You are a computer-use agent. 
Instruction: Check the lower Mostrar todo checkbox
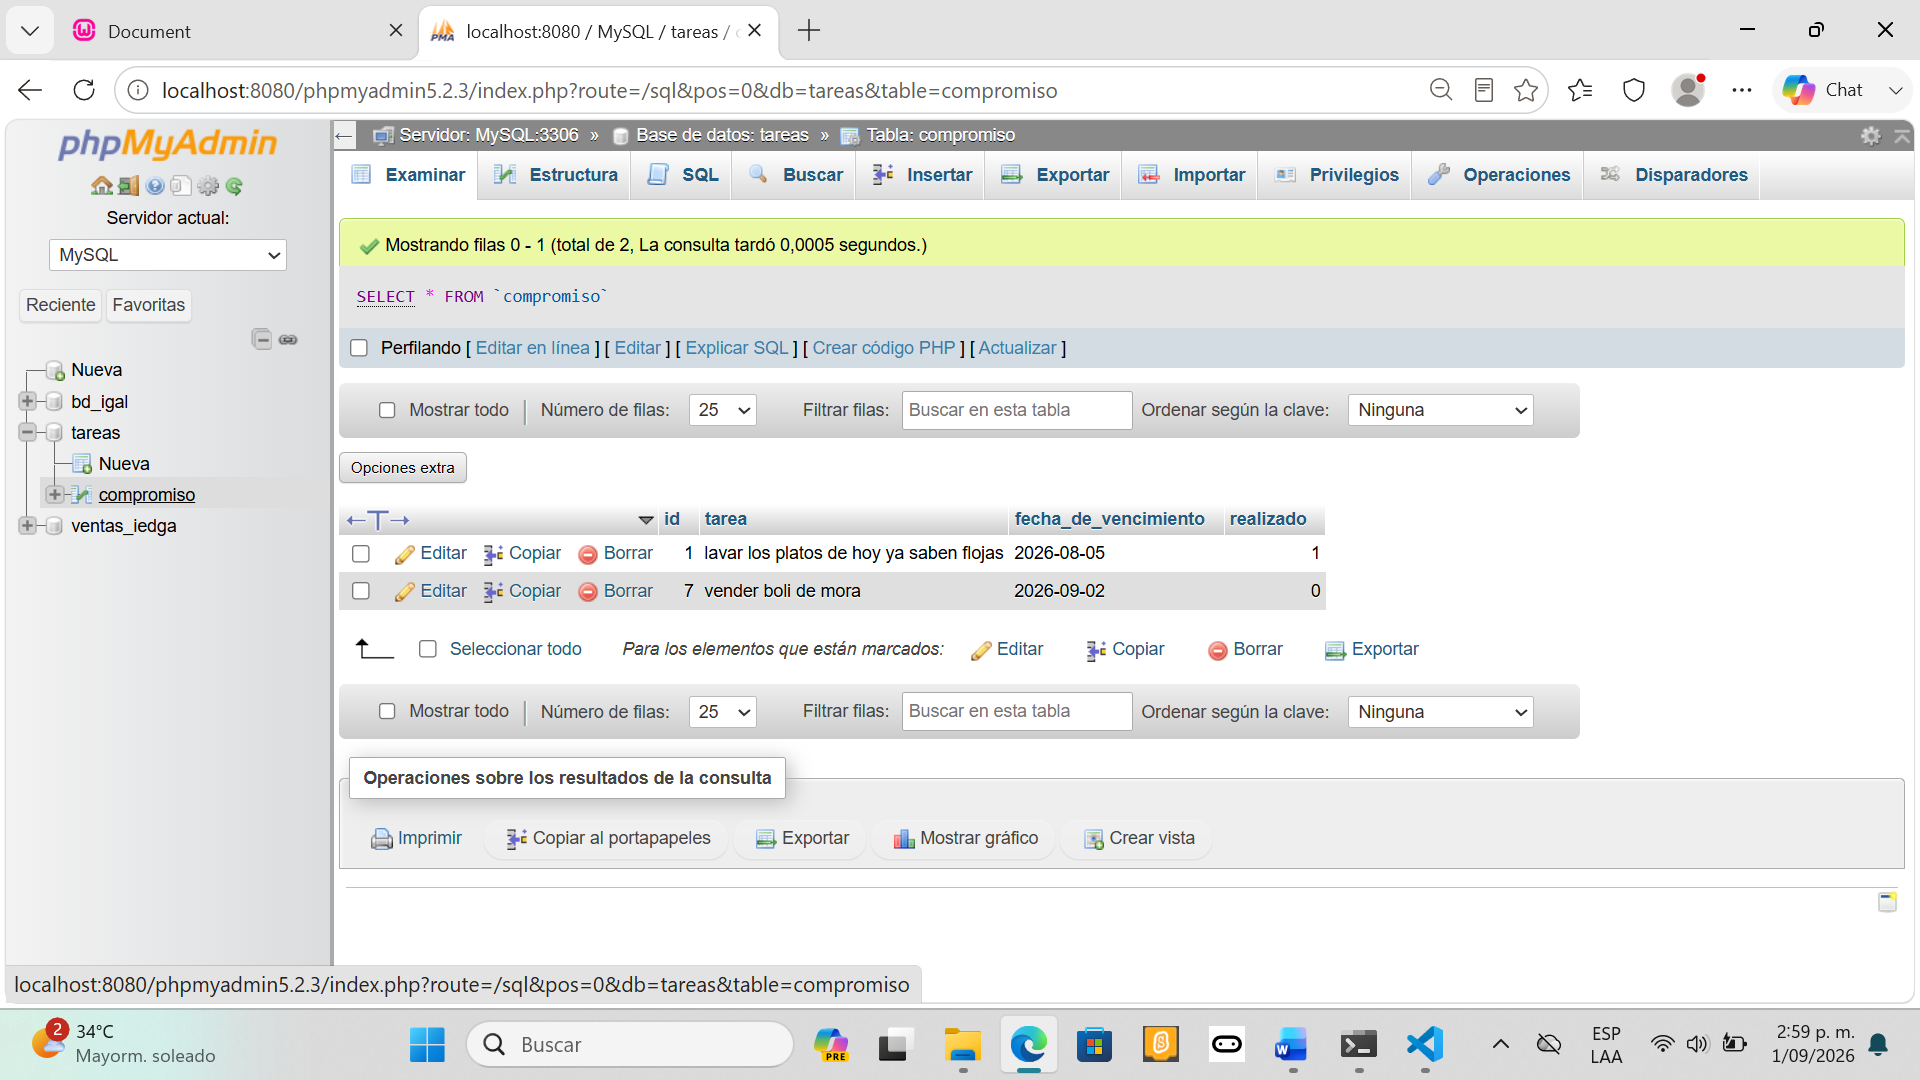[387, 711]
